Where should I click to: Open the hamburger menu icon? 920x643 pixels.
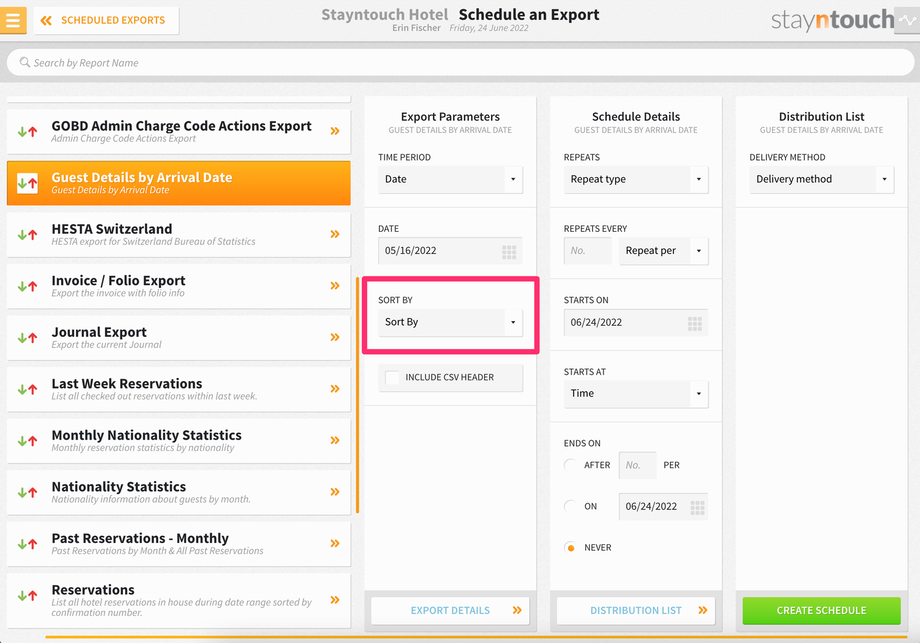pos(13,21)
